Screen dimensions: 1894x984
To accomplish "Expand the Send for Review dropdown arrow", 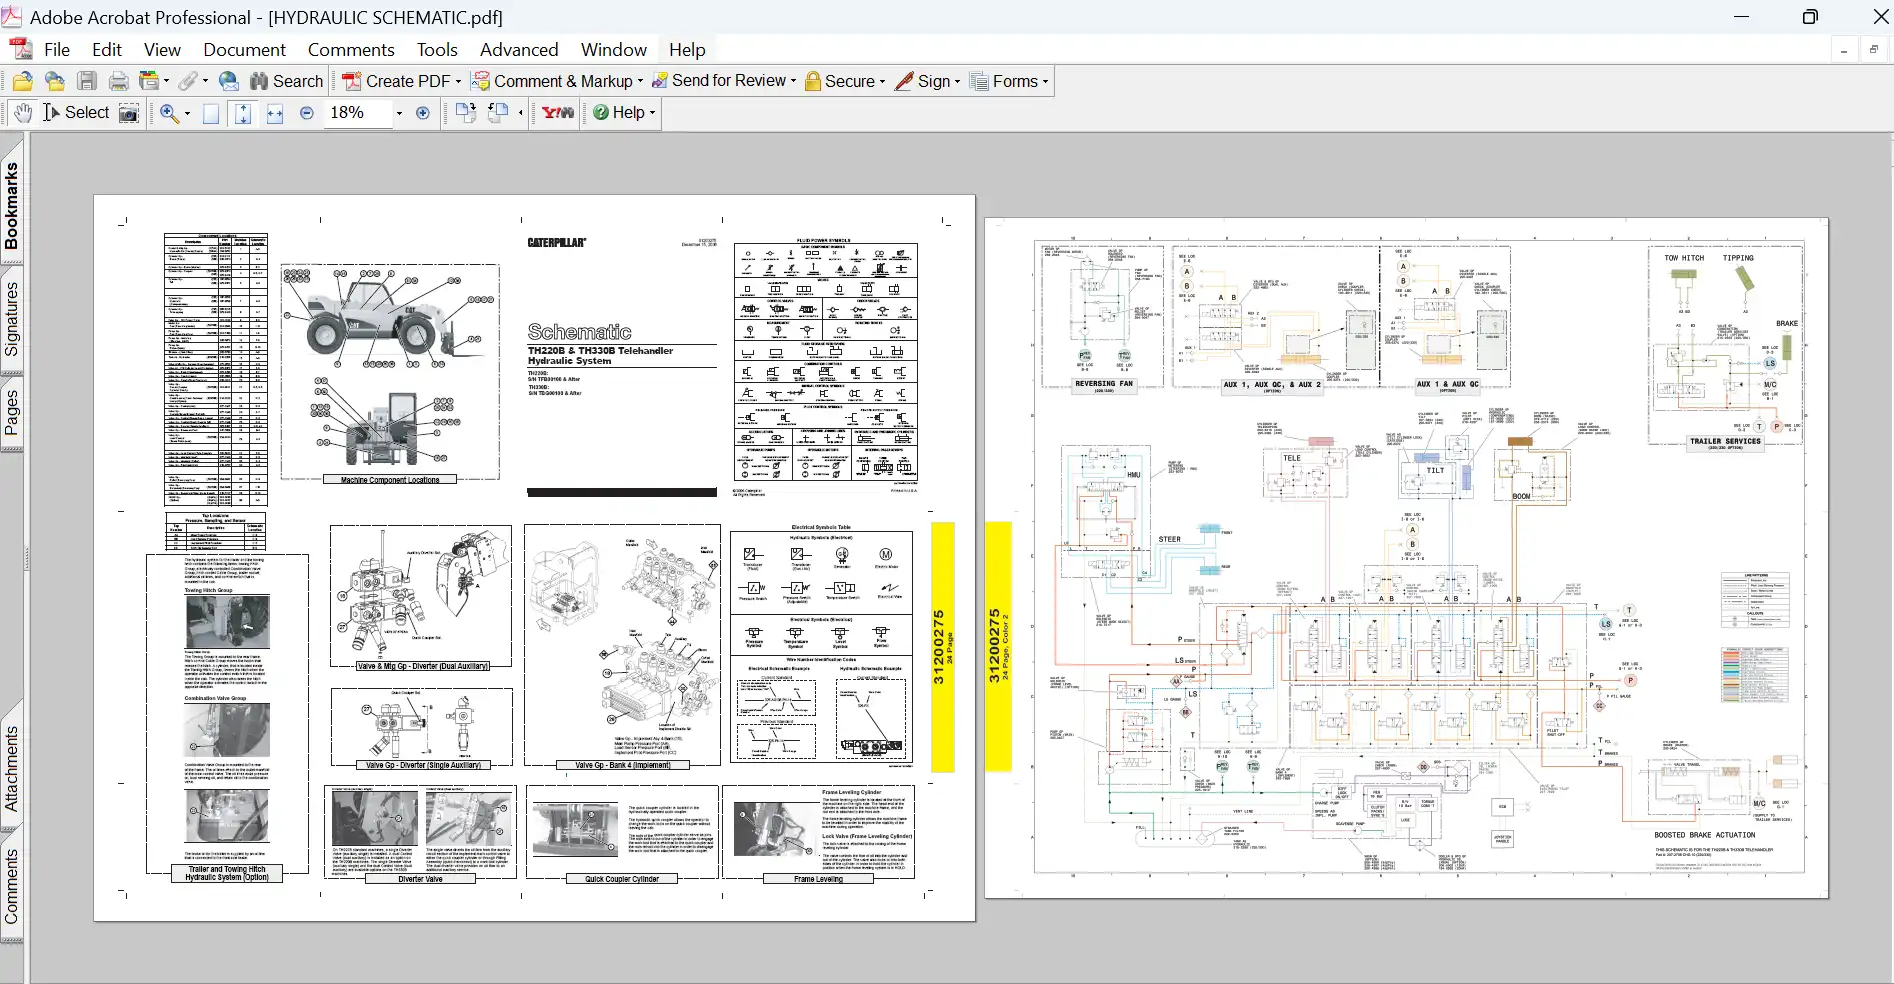I will coord(793,82).
